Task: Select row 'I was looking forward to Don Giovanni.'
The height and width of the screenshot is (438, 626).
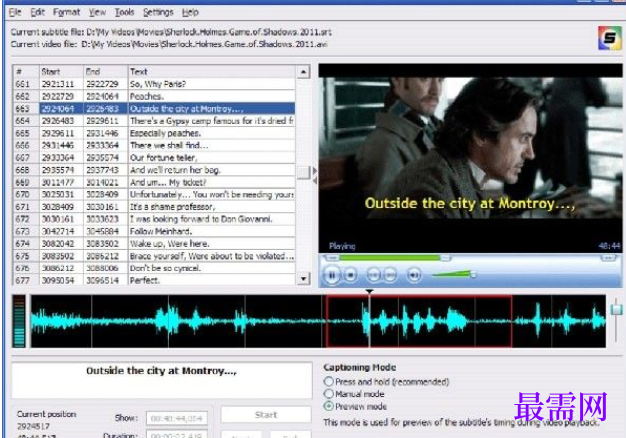Action: tap(154, 219)
